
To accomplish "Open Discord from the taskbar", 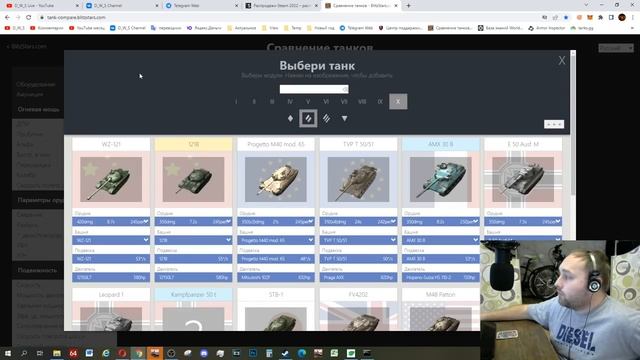I will click(x=204, y=353).
